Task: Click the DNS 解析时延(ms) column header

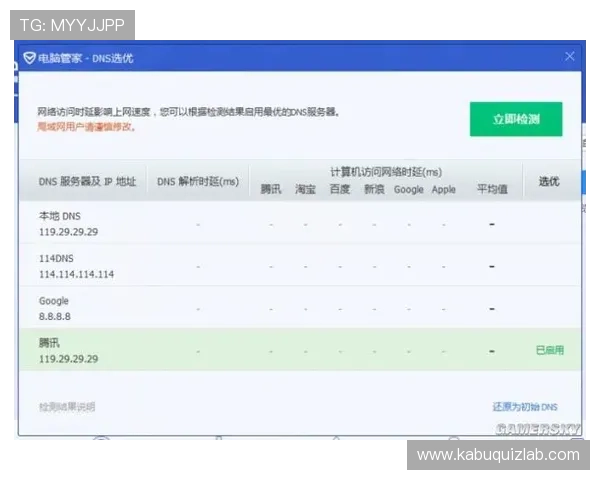Action: (x=198, y=181)
